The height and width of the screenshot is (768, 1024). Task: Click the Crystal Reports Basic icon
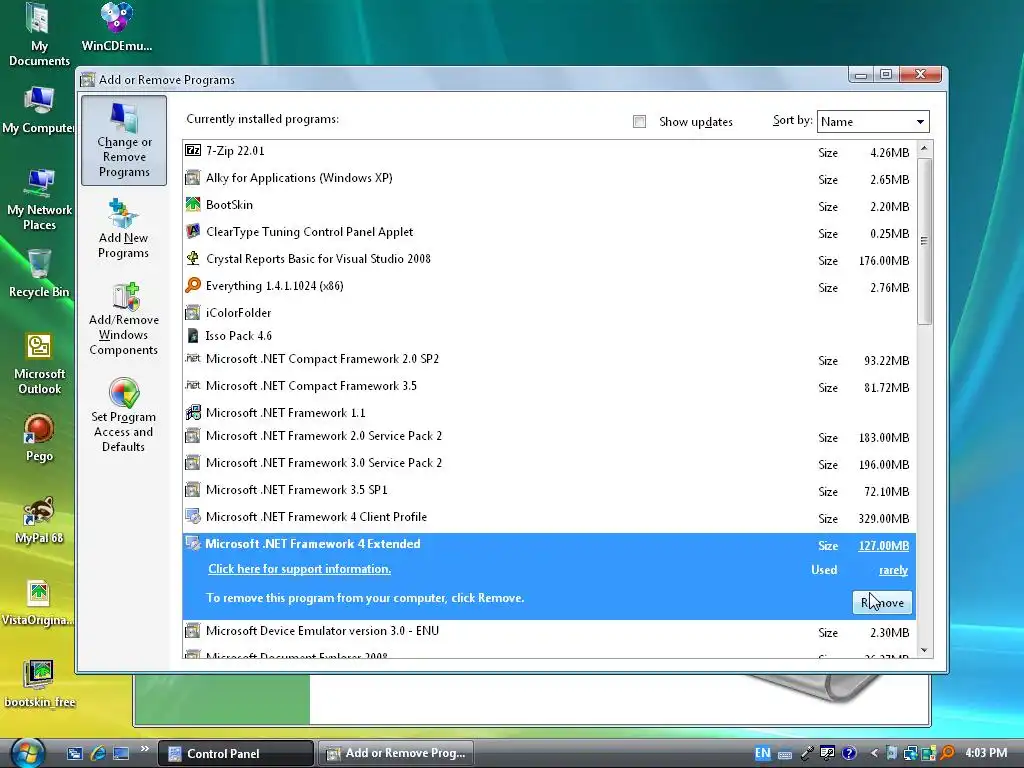pos(193,259)
